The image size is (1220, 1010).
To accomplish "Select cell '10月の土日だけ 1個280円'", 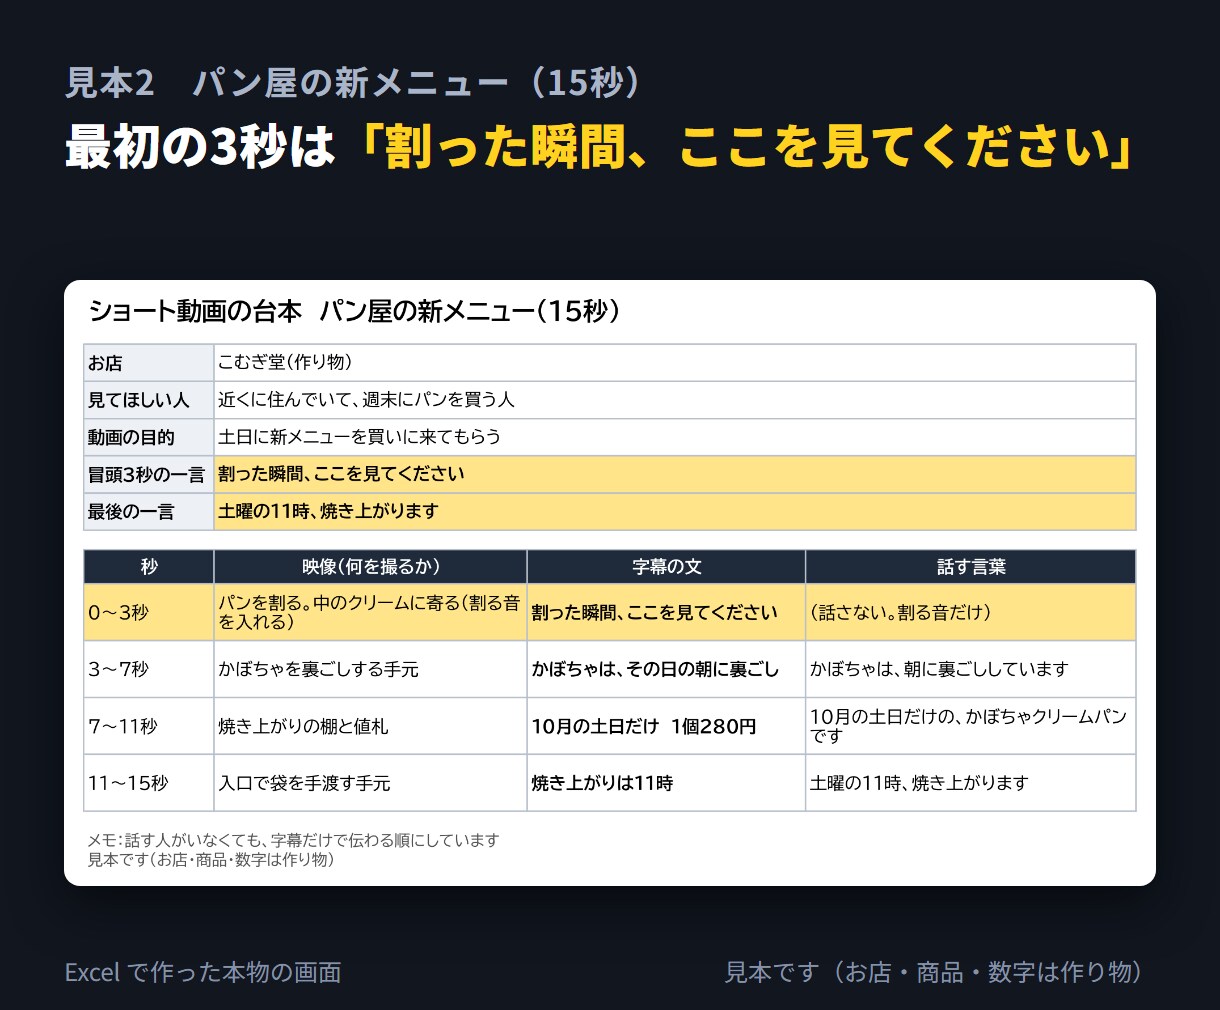I will pos(666,727).
